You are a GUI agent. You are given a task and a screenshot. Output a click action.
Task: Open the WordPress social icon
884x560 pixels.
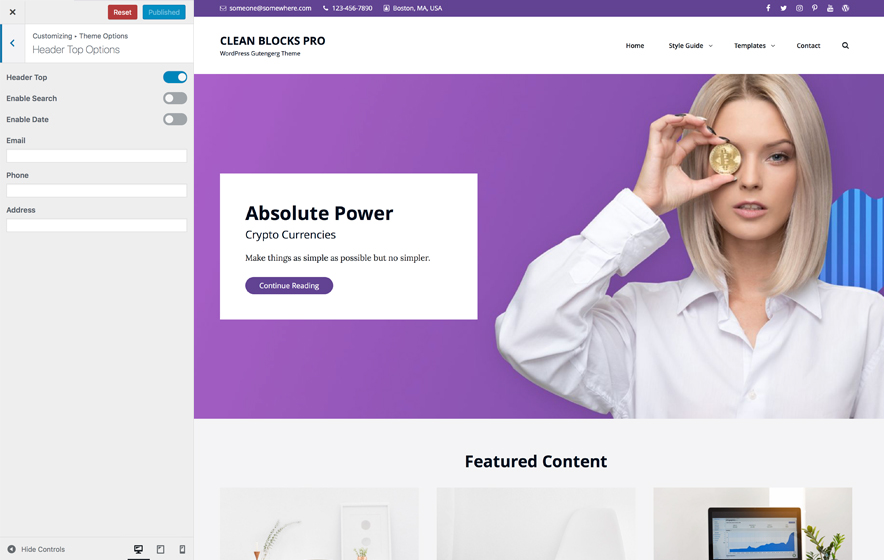(x=845, y=8)
